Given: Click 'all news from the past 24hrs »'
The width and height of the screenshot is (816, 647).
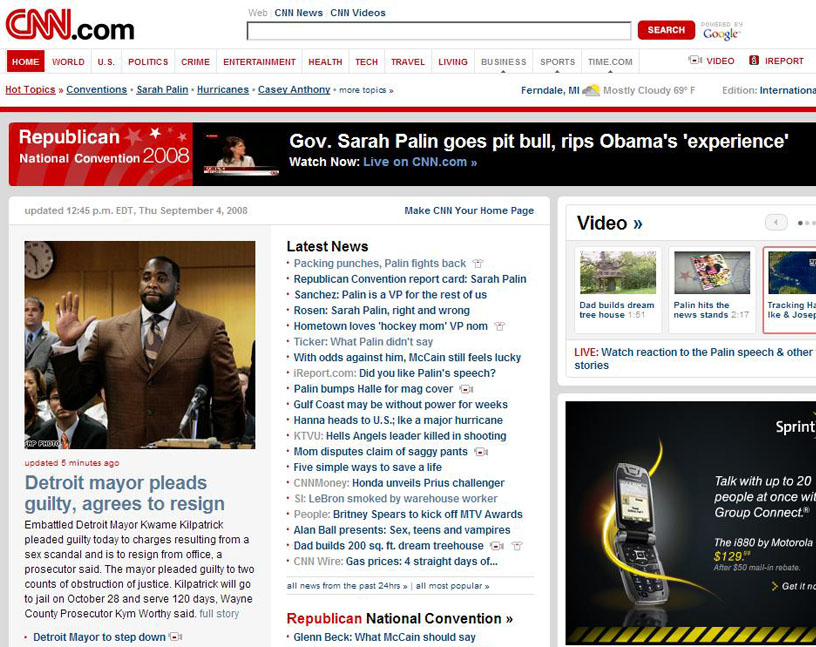Looking at the screenshot, I should pyautogui.click(x=347, y=586).
